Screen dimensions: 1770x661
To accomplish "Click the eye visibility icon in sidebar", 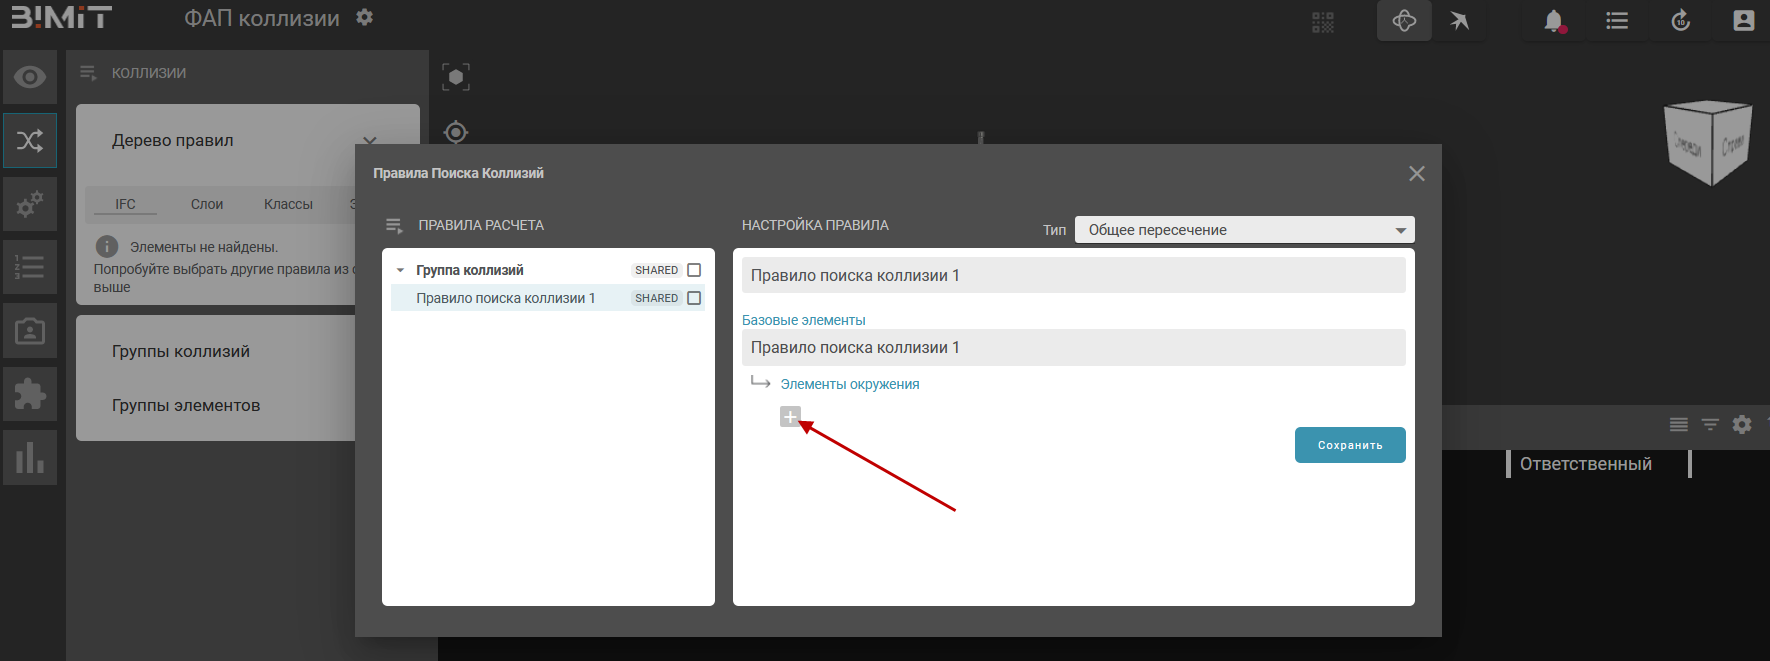I will coord(30,77).
